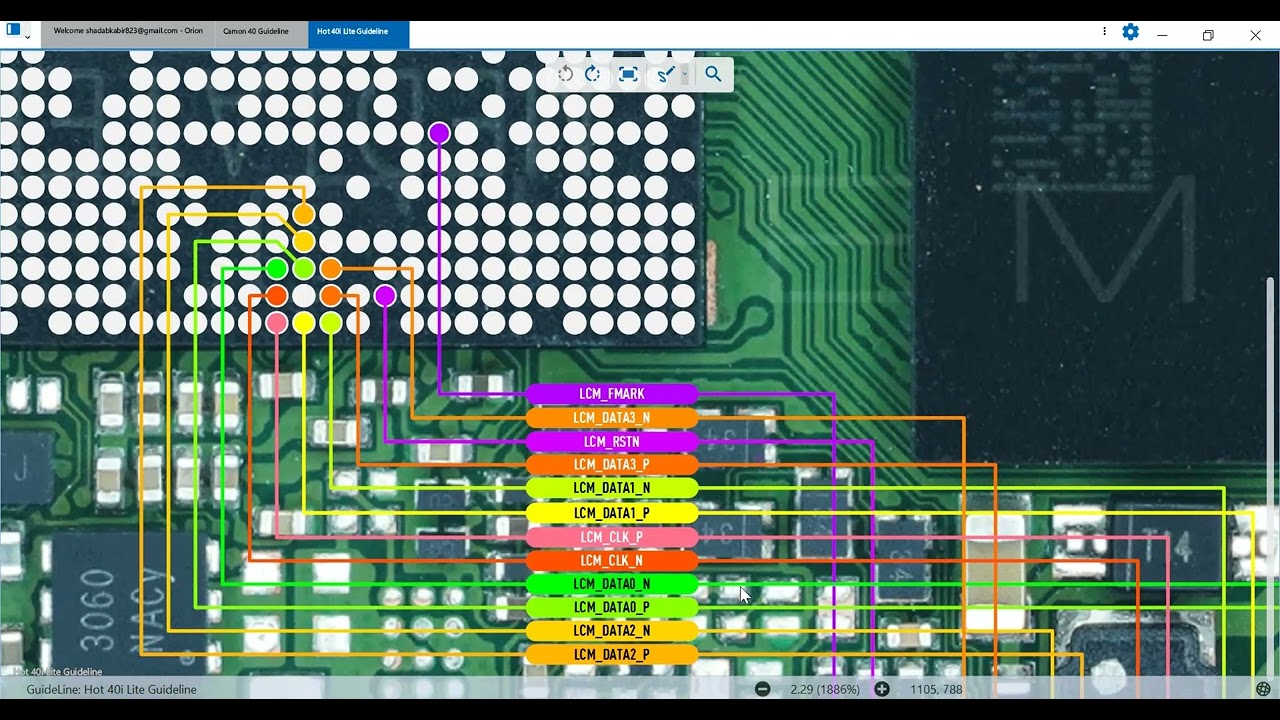
Task: Select the LCM_RSTN signal label
Action: [612, 441]
